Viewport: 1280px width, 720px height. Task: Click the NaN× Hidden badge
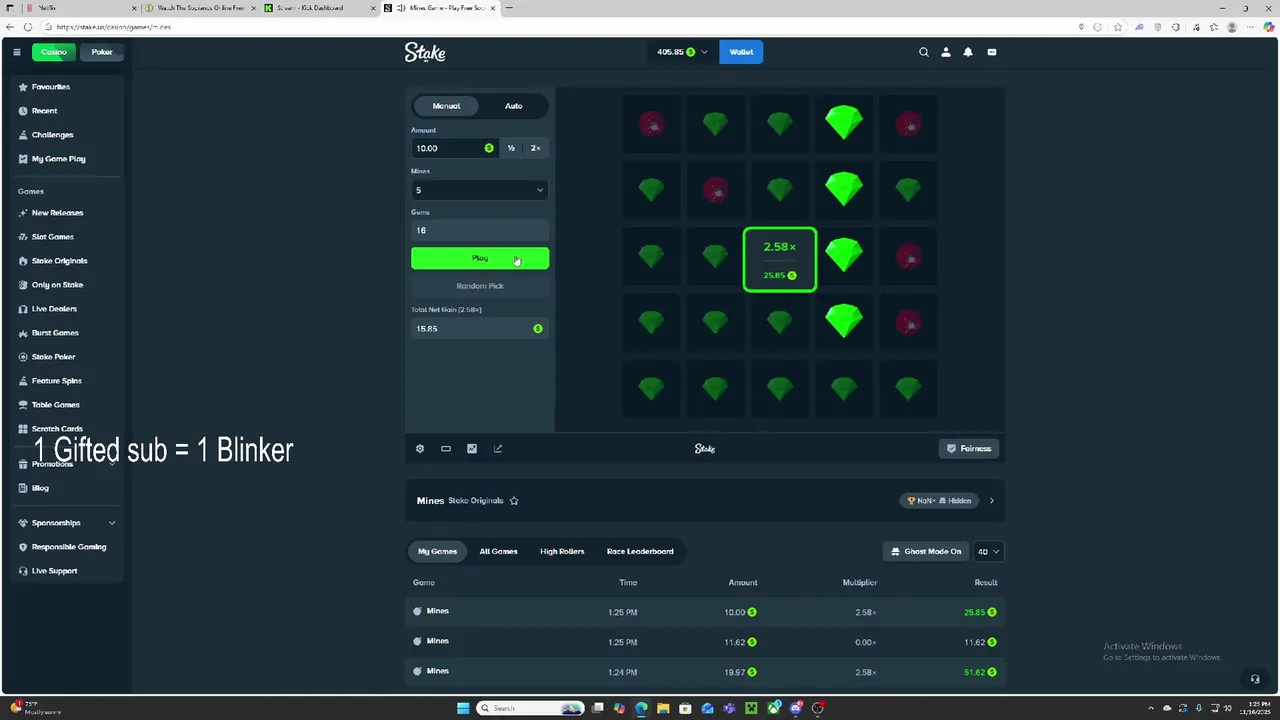click(940, 501)
